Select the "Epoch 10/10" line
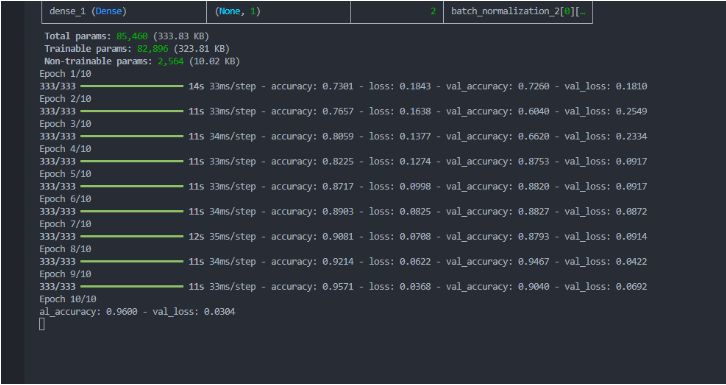Viewport: 726px width, 385px height. click(68, 299)
